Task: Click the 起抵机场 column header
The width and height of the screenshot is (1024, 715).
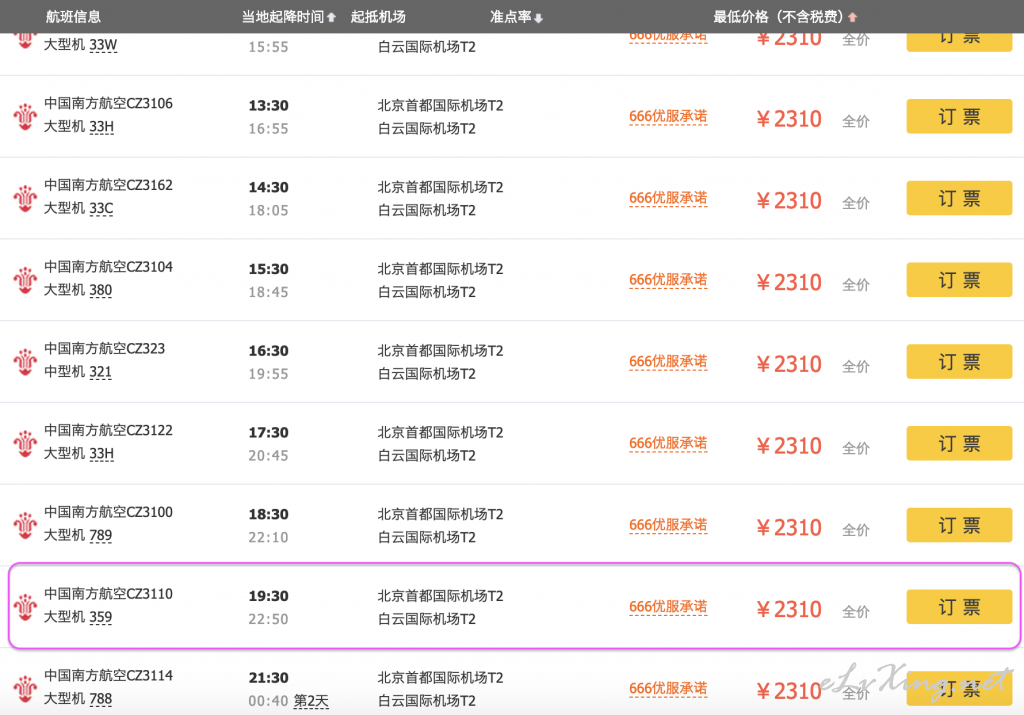Action: point(378,17)
